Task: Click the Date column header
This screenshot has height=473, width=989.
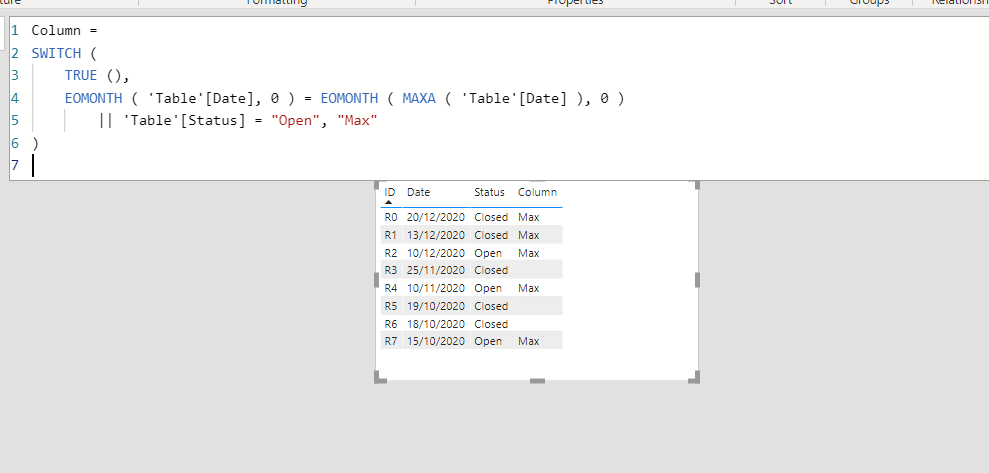Action: [x=418, y=192]
